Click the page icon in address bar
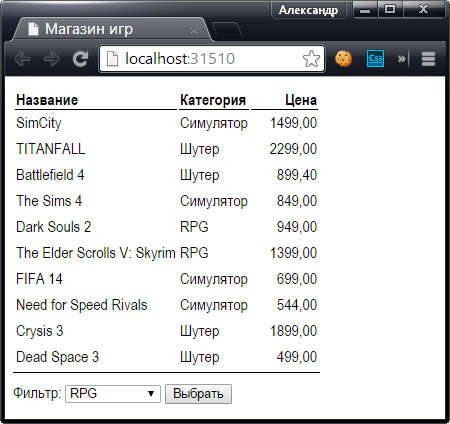 click(x=112, y=59)
